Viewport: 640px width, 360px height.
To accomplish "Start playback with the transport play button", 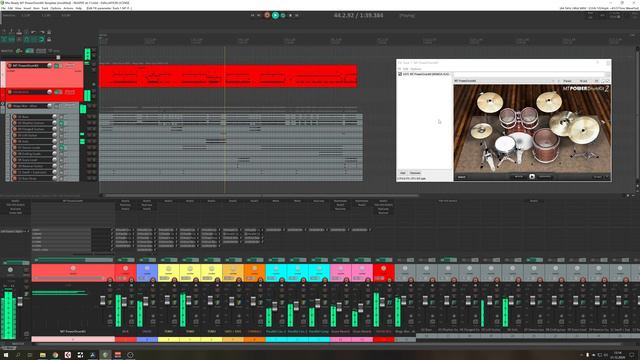I will tap(275, 15).
